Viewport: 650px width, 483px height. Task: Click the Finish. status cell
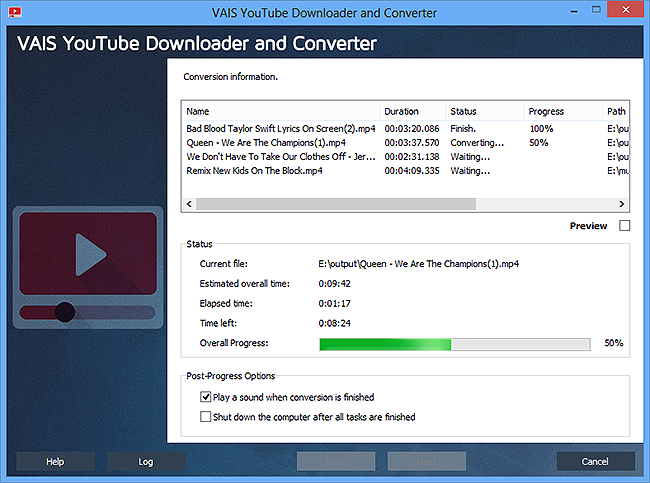(x=463, y=129)
